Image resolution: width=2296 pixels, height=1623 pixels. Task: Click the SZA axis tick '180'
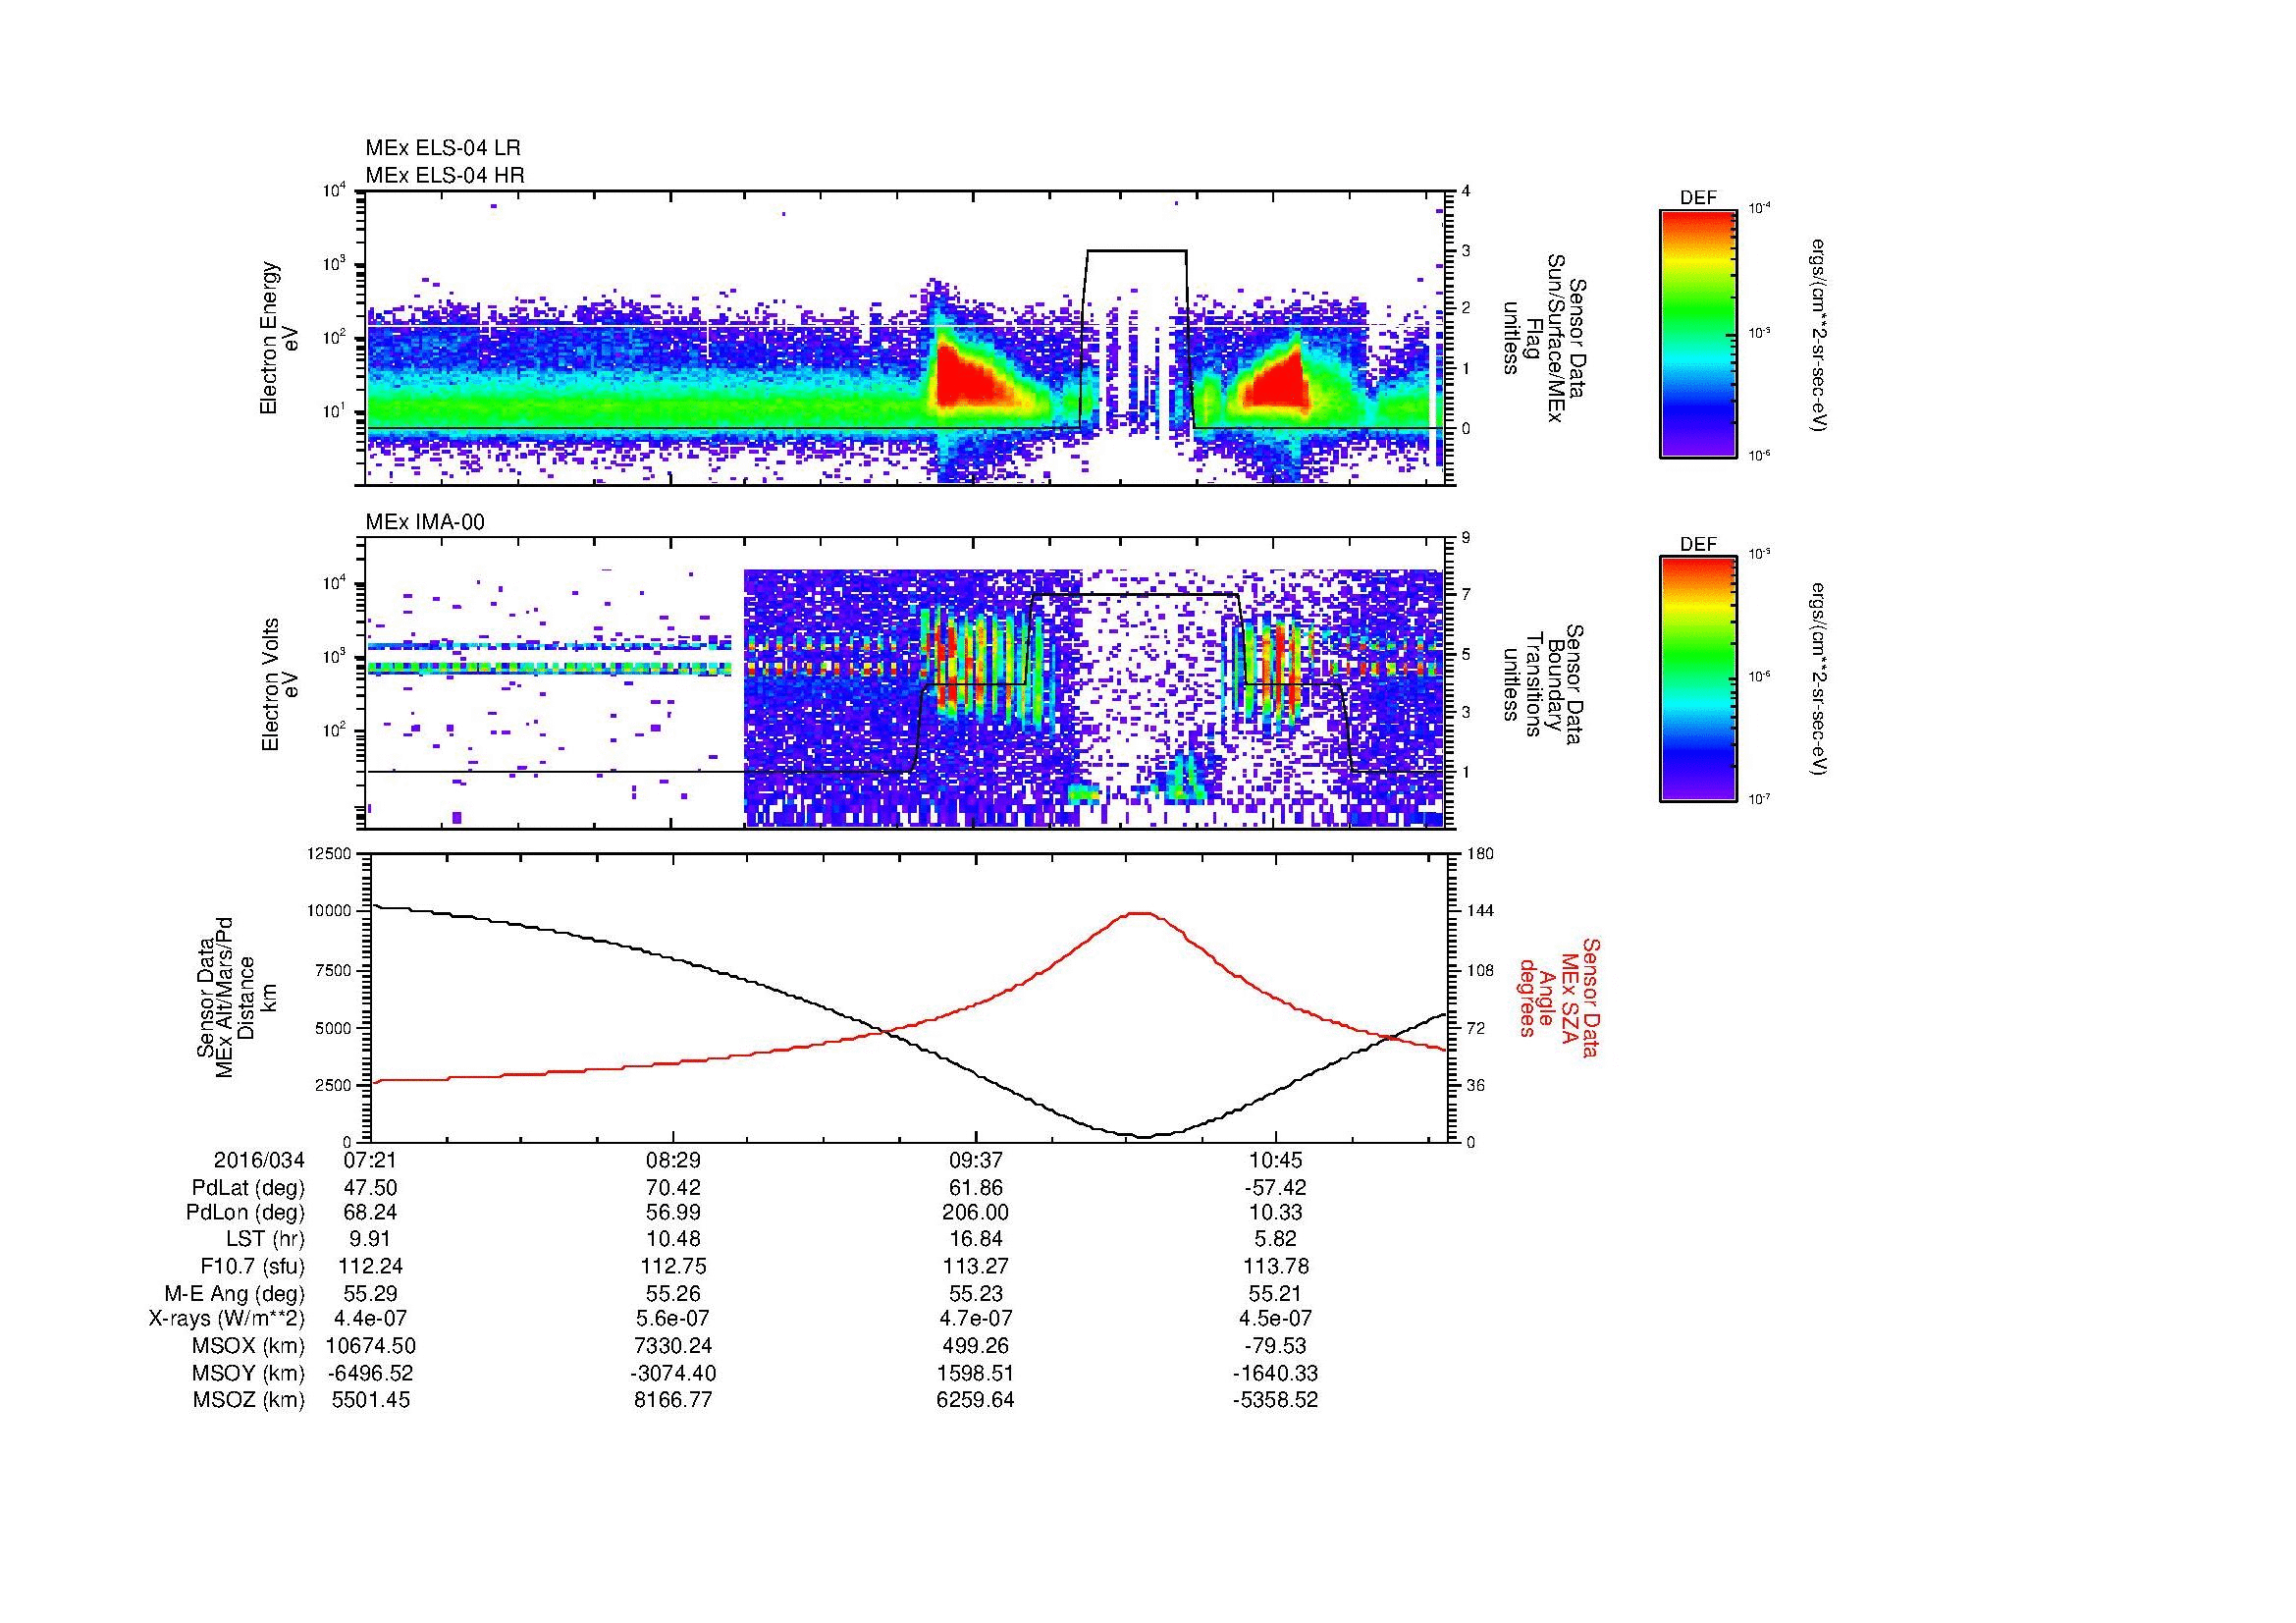[x=1480, y=854]
